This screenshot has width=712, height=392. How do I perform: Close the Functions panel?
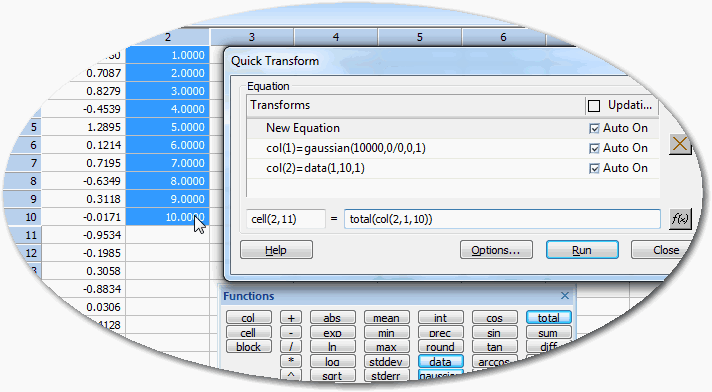564,296
